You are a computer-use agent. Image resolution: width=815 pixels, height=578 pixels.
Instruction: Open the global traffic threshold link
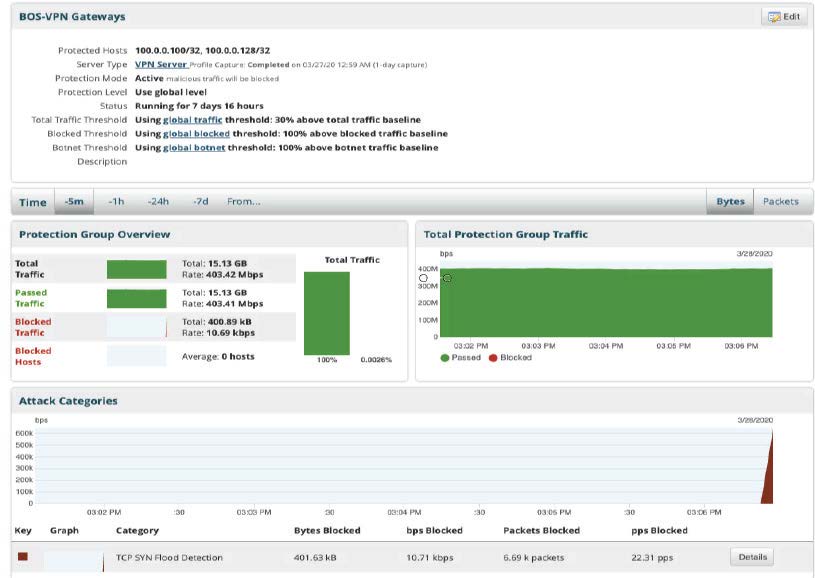click(x=193, y=120)
